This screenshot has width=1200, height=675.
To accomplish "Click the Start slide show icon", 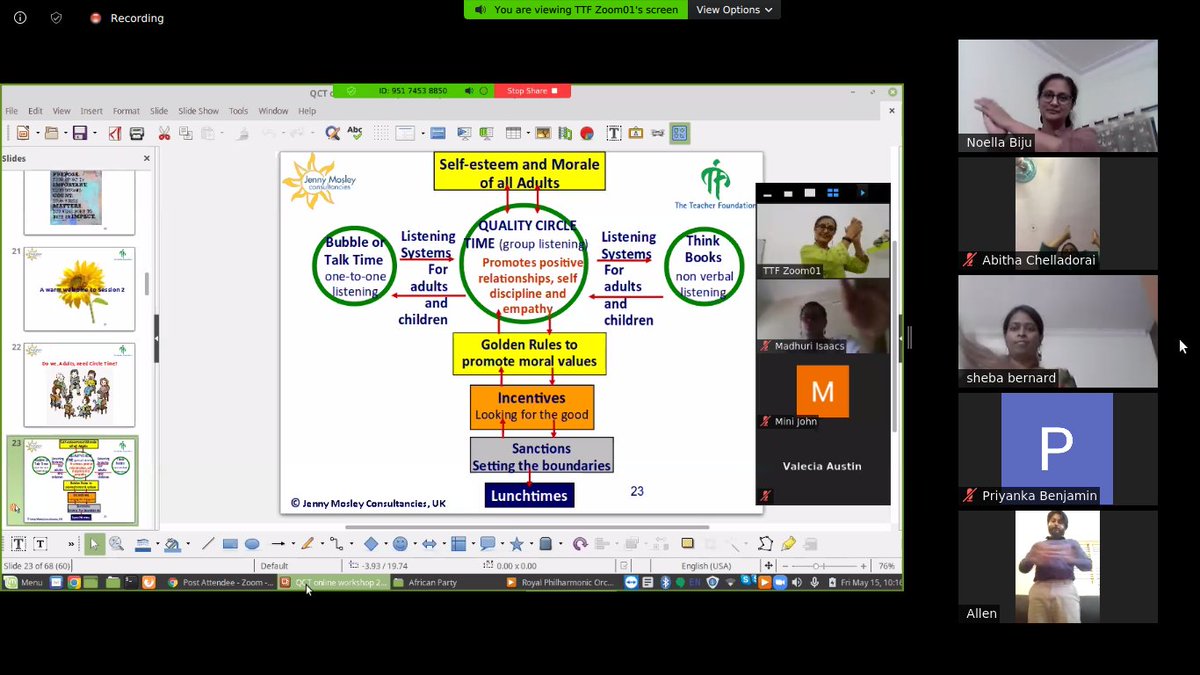I will point(464,133).
